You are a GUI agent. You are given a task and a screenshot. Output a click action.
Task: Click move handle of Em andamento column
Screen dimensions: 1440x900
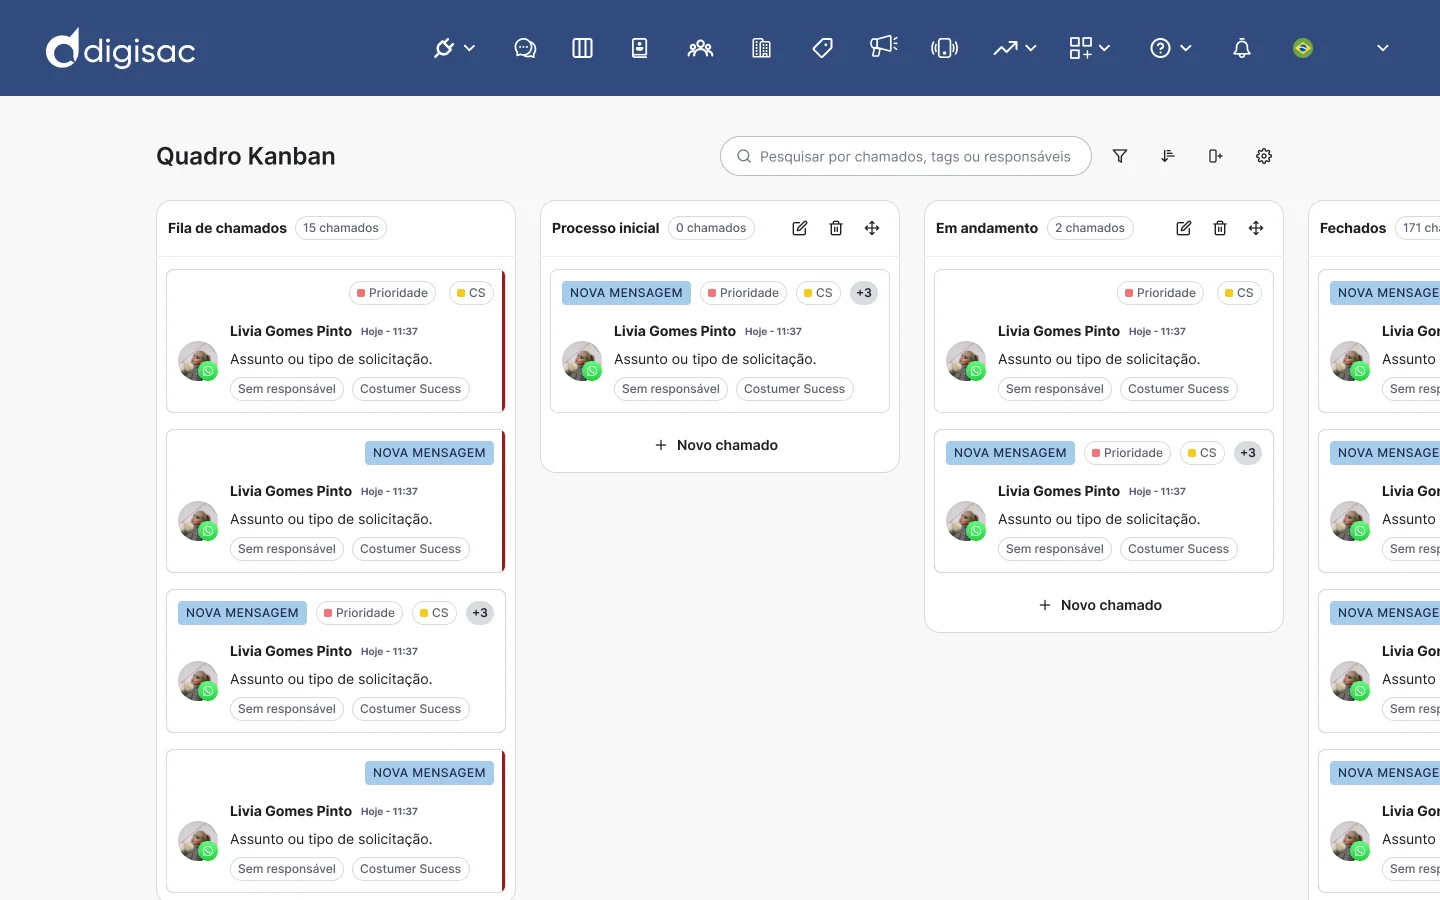coord(1256,228)
